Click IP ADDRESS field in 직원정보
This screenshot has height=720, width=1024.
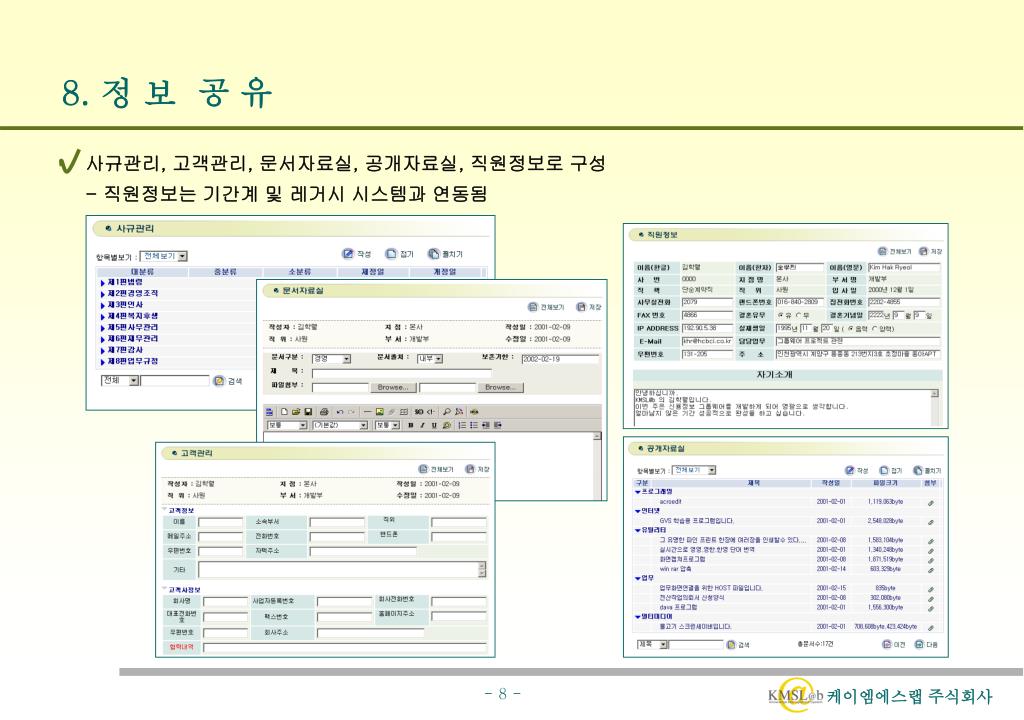(x=707, y=328)
